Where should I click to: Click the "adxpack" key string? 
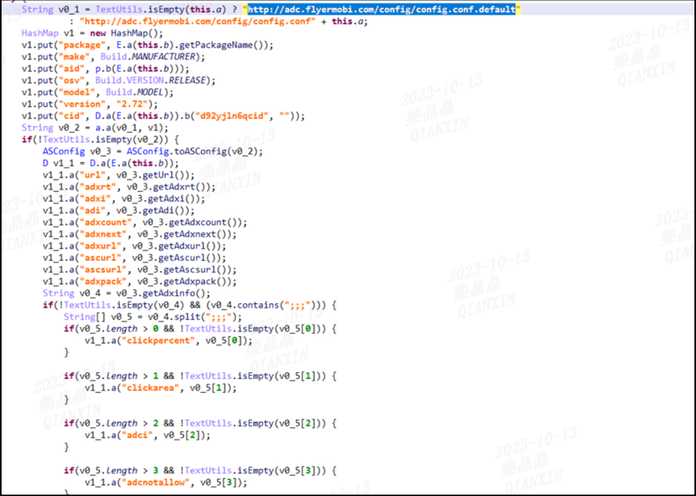click(x=103, y=282)
